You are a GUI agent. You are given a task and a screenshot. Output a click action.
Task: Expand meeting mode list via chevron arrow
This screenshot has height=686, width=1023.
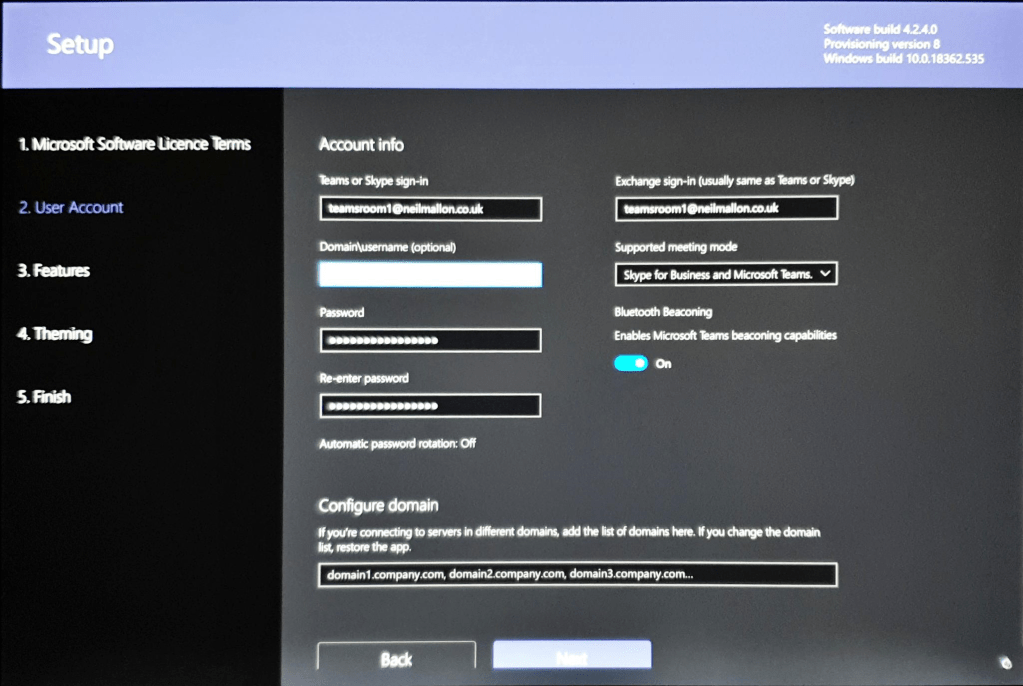(825, 274)
